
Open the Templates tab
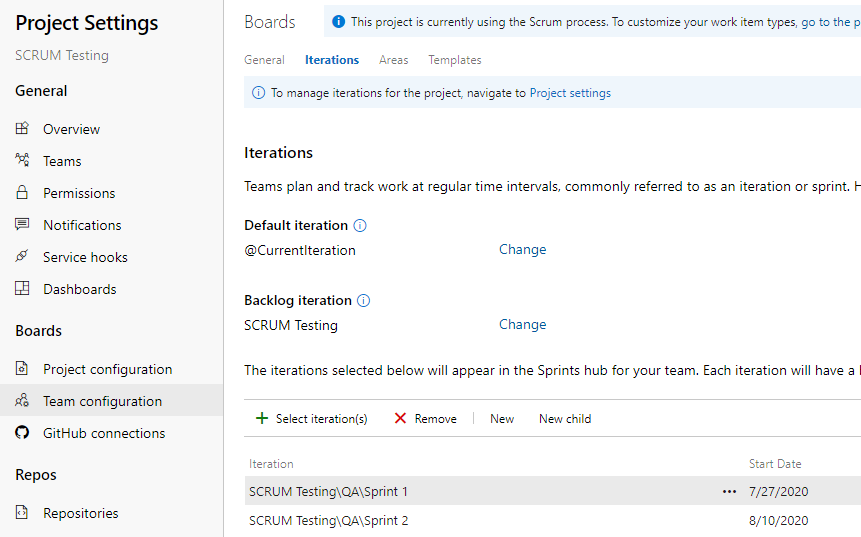[455, 60]
